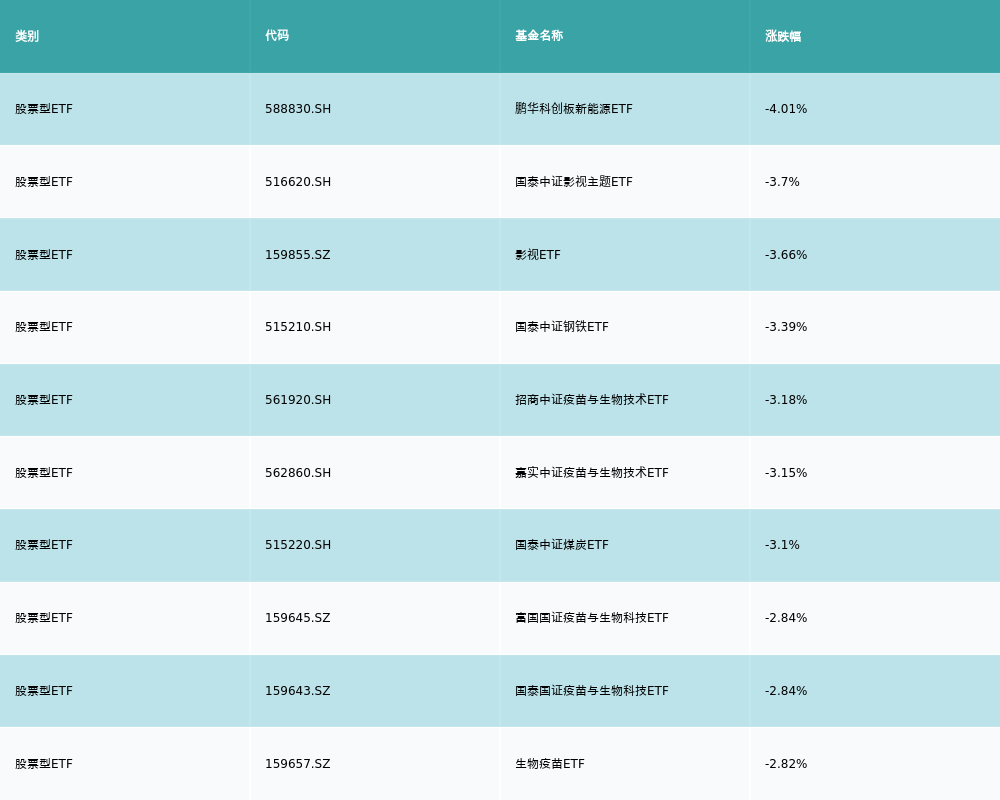
Task: Select fund 招商中证疫苗与生物技术ETF
Action: [592, 400]
